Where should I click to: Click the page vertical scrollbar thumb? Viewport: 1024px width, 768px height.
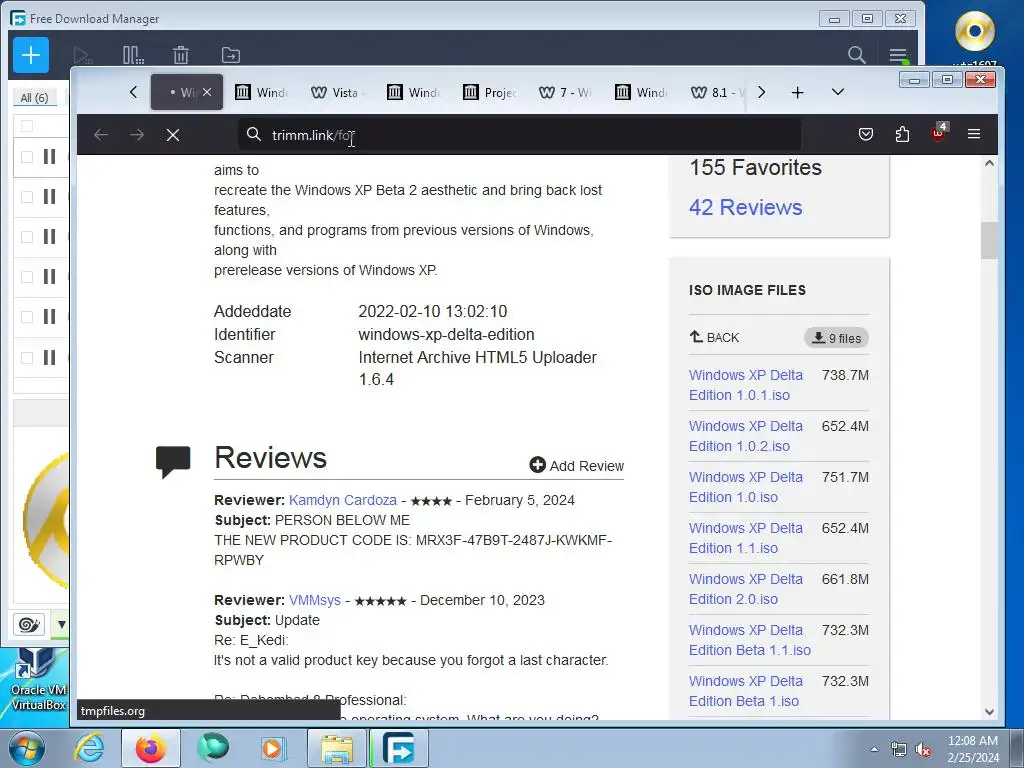tap(989, 240)
